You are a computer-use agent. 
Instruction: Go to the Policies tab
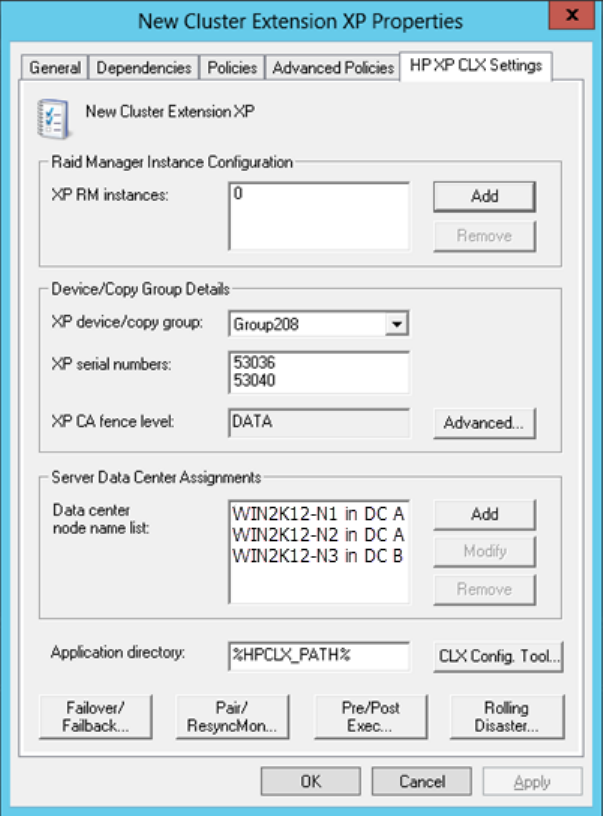pos(232,68)
